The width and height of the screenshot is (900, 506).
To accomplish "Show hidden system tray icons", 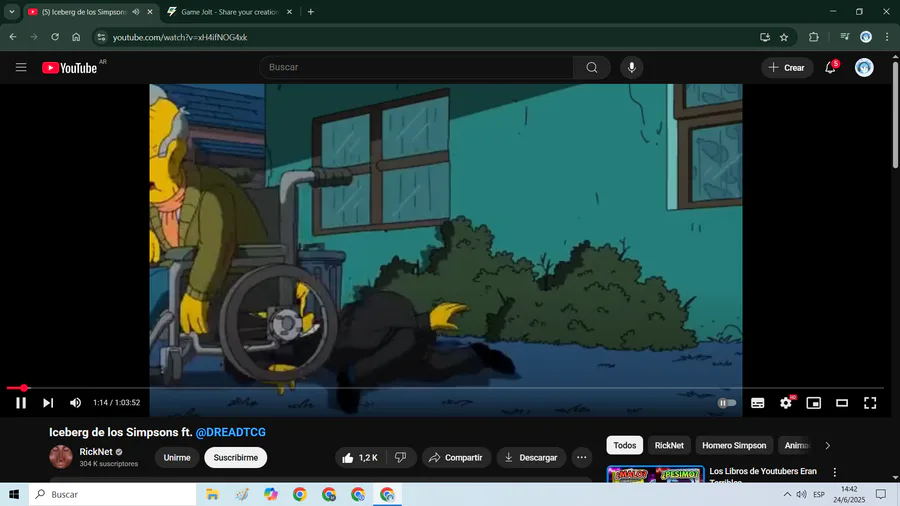I will (x=787, y=494).
